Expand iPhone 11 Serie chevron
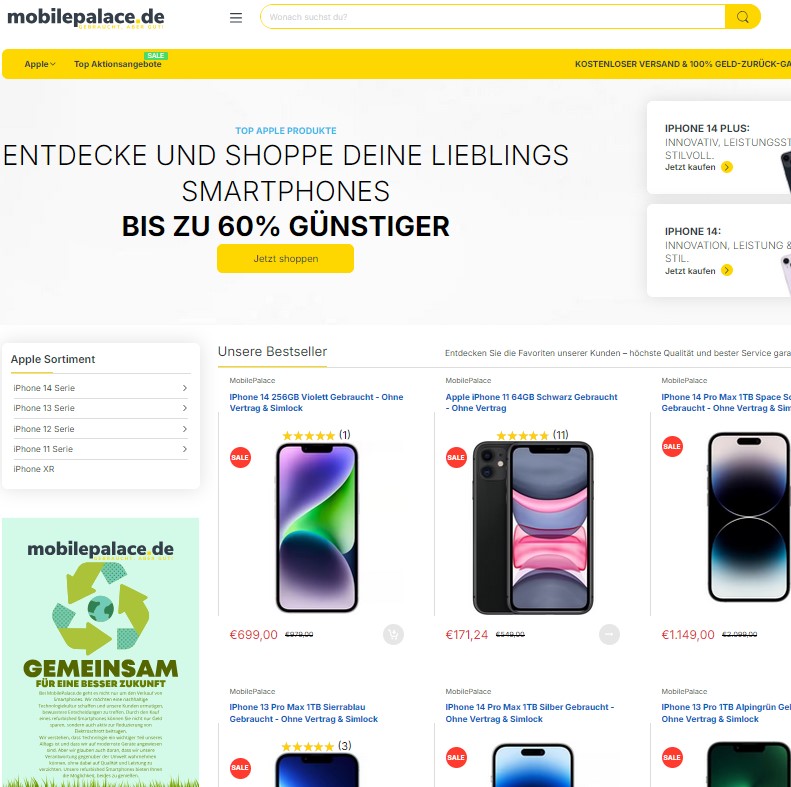This screenshot has width=791, height=787. click(185, 449)
